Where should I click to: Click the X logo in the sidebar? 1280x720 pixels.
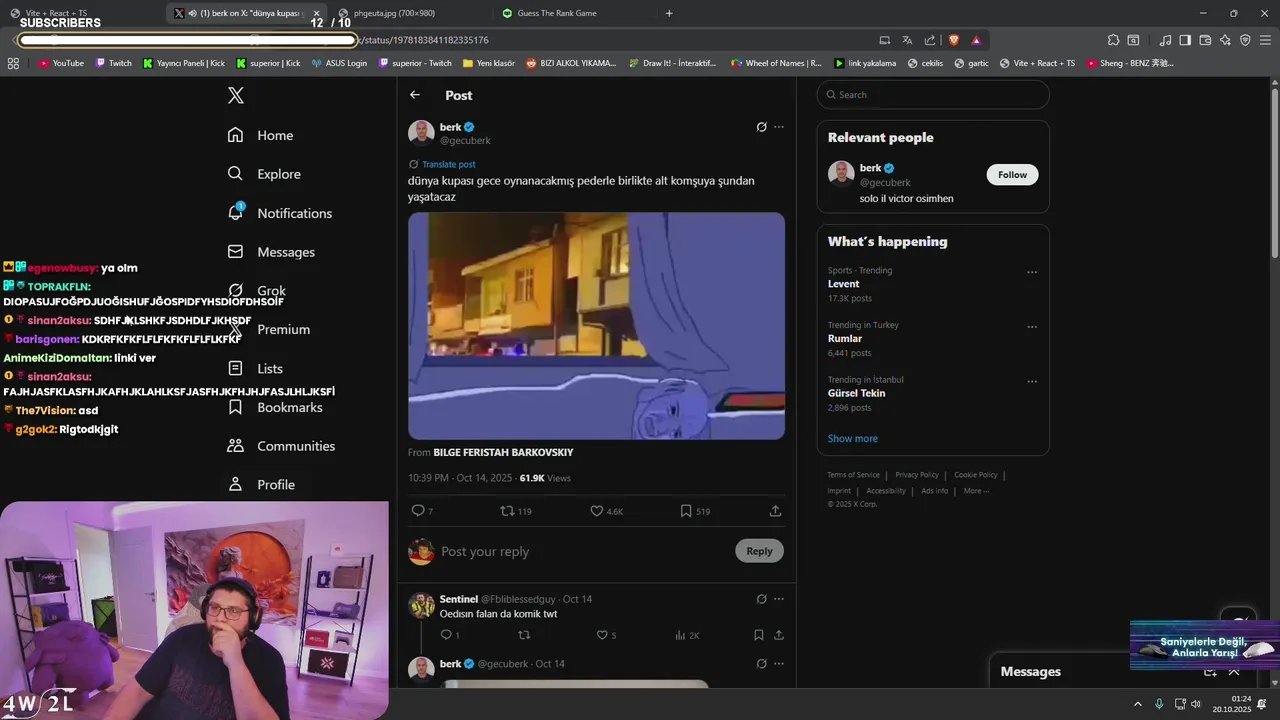[x=235, y=95]
